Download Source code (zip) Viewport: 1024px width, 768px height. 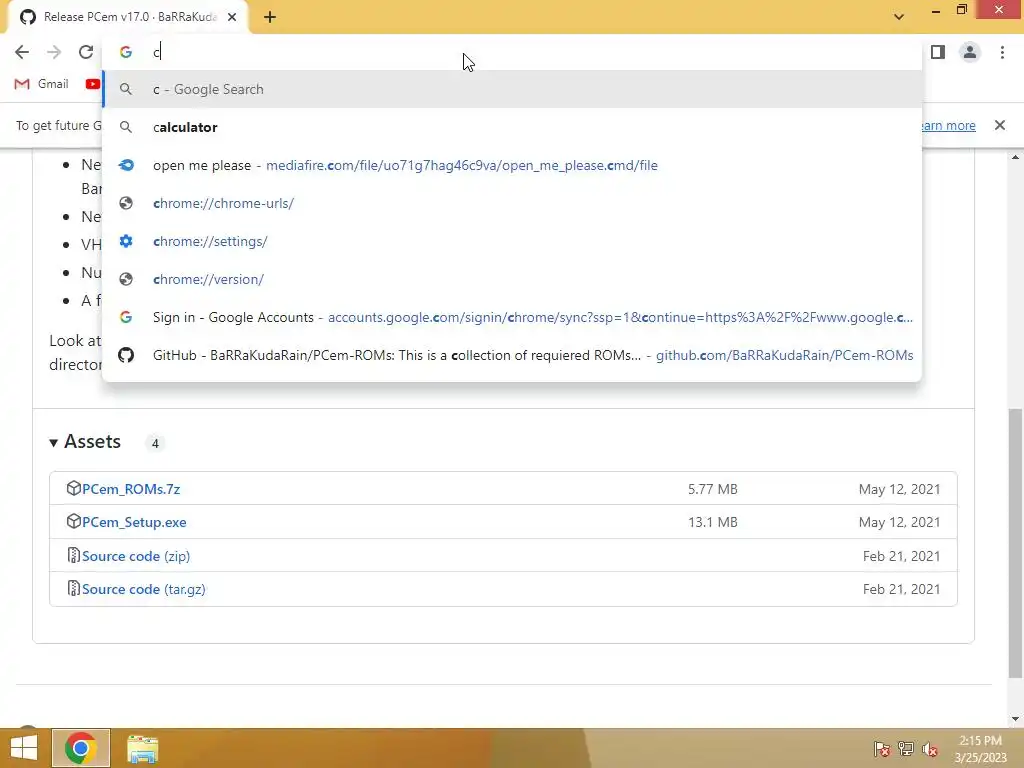tap(136, 556)
